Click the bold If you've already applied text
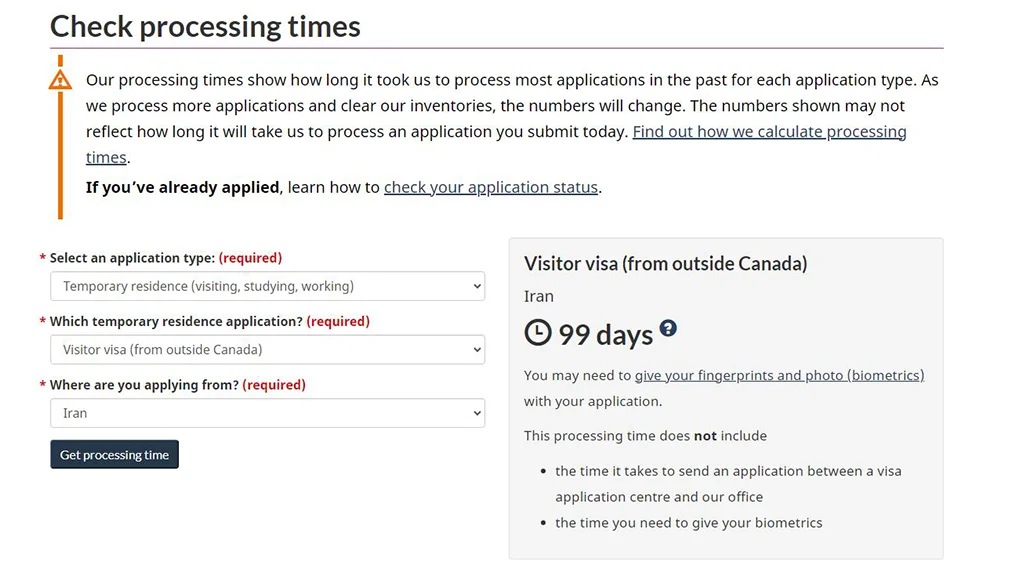 182,187
